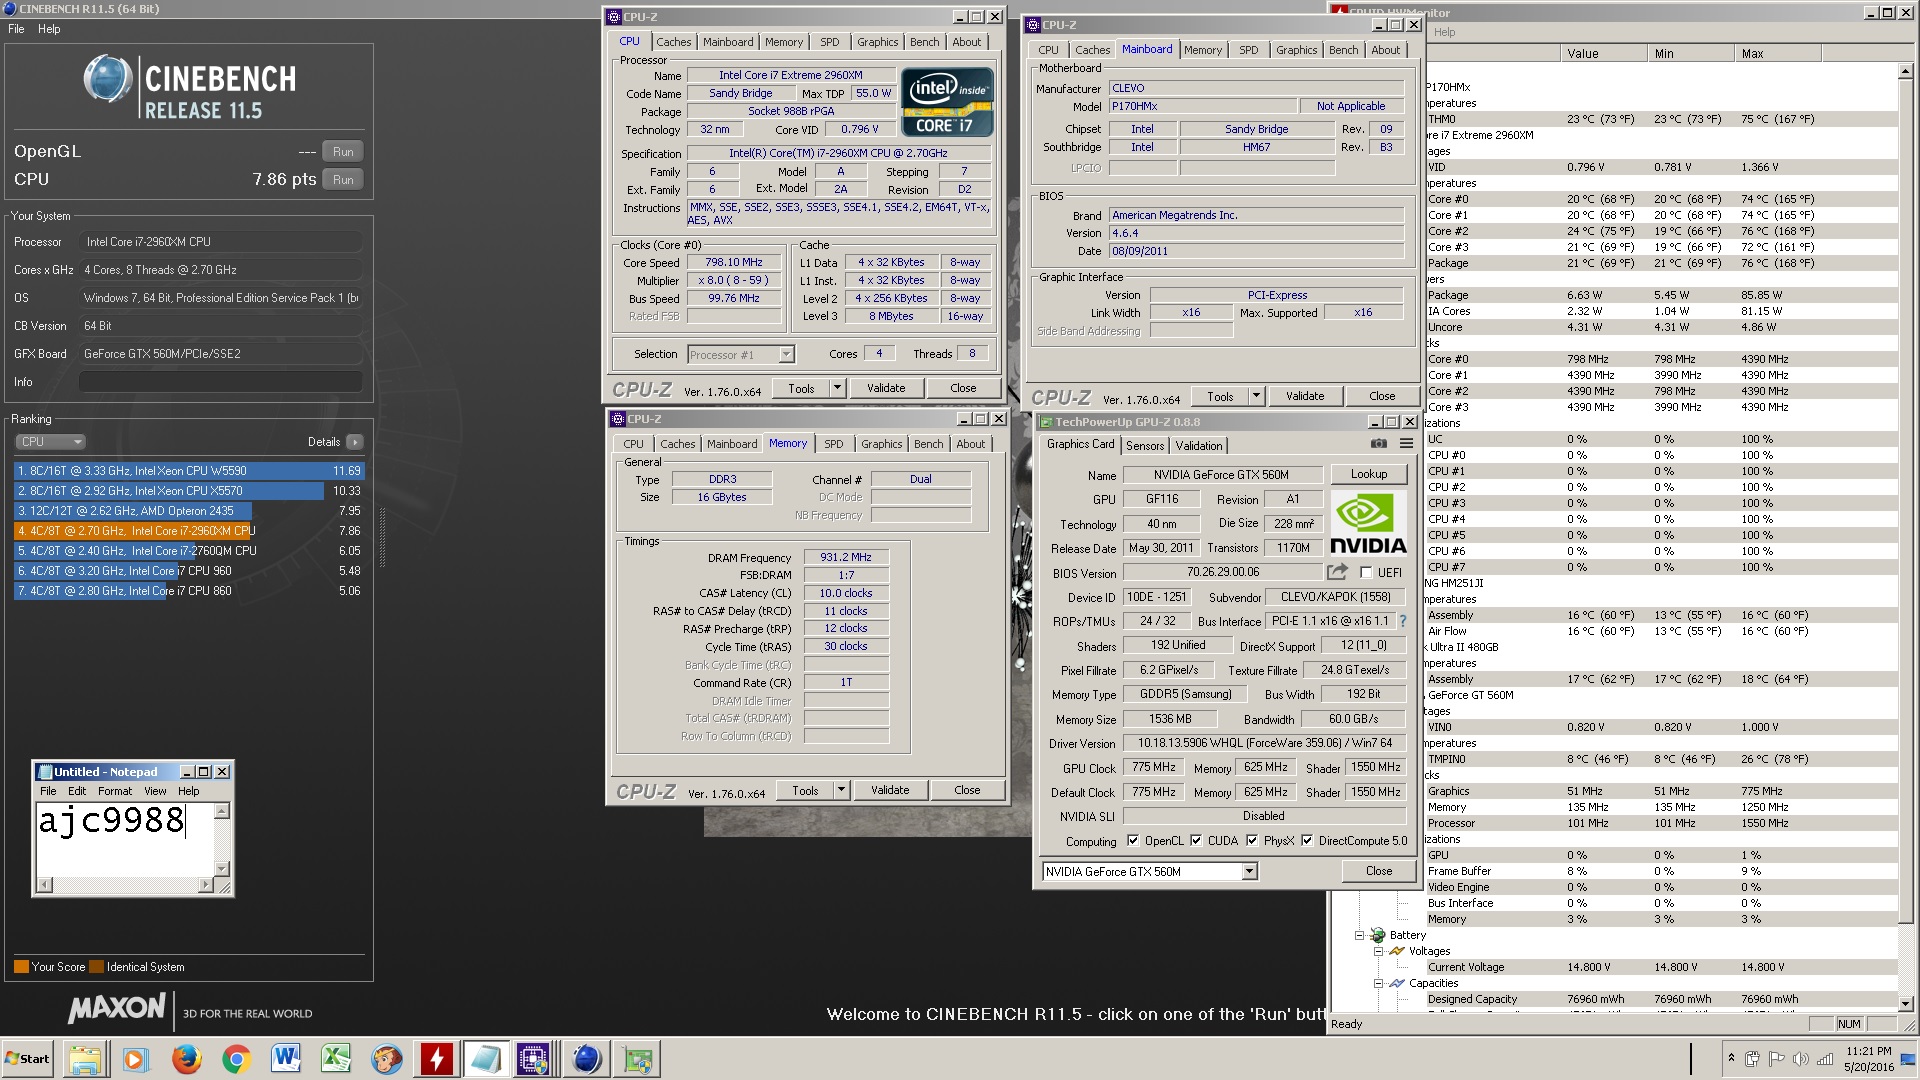Open SPD tab in CPU-Z Memory window
The width and height of the screenshot is (1920, 1080).
coord(833,444)
